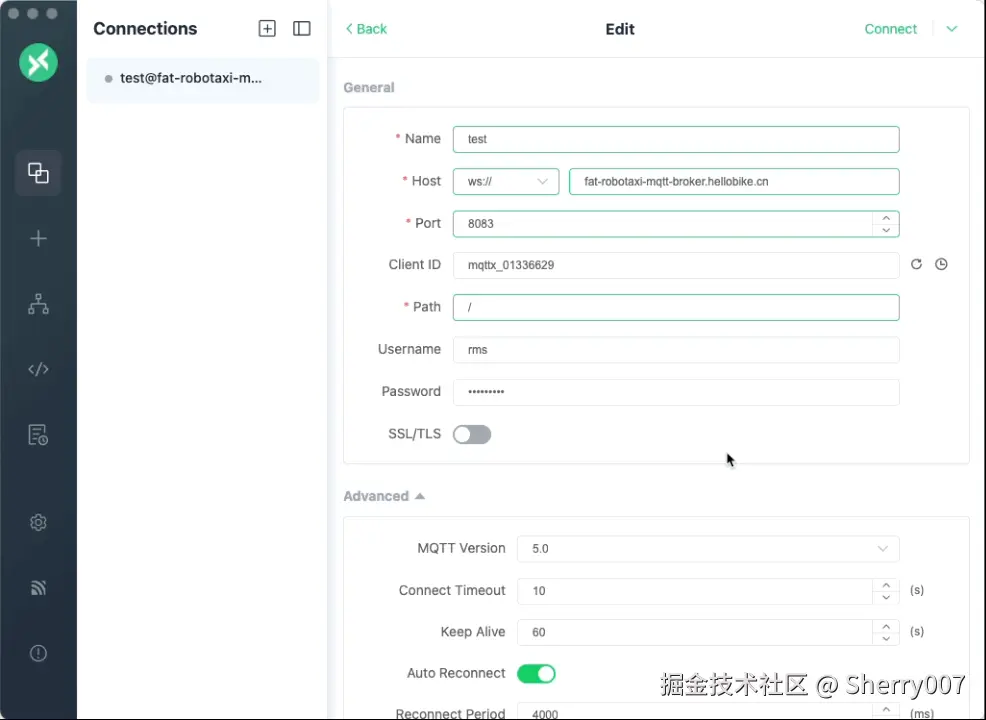
Task: Click the Reconnect Period value field
Action: point(694,713)
